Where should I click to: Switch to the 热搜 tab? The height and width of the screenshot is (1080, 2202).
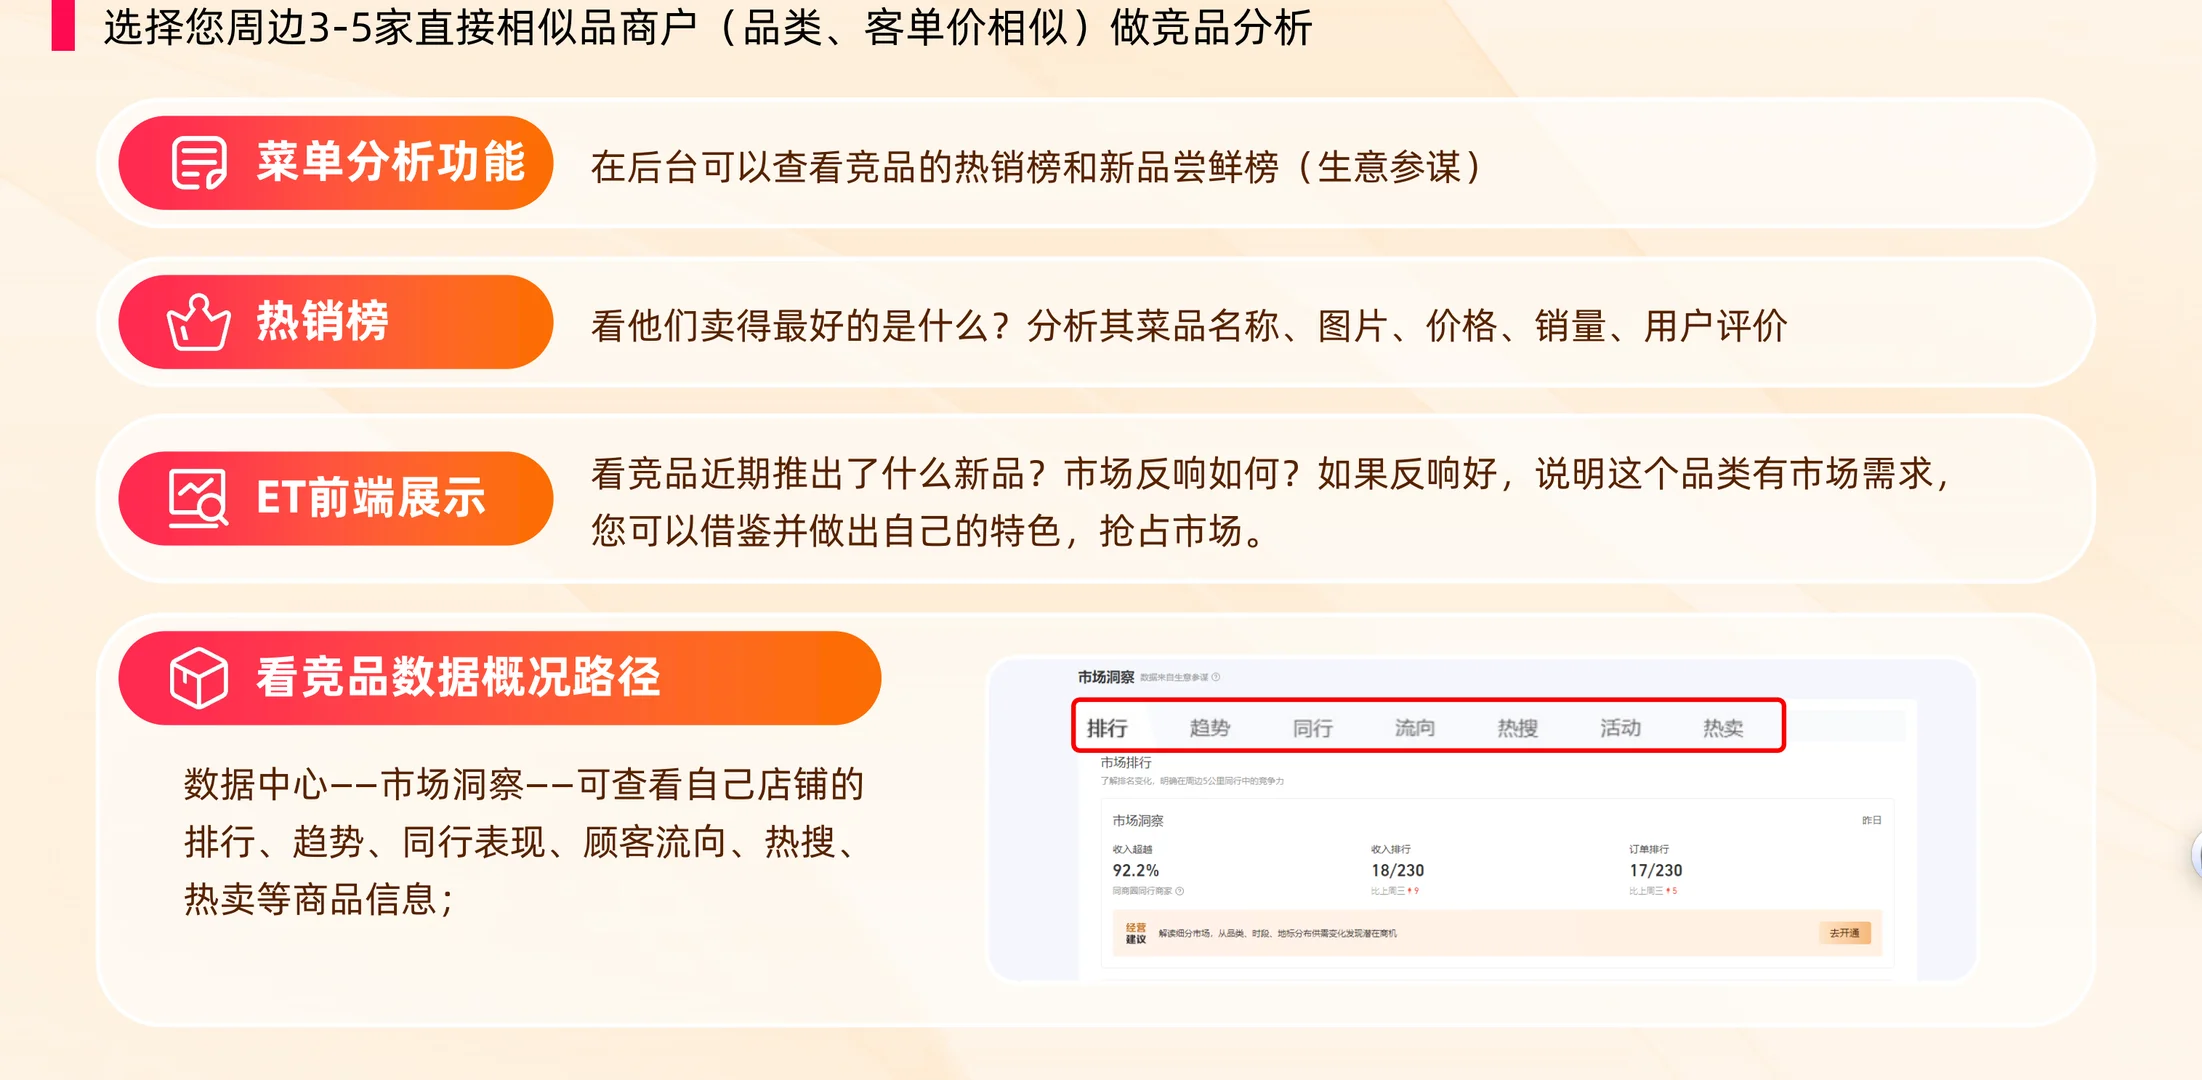(x=1517, y=728)
